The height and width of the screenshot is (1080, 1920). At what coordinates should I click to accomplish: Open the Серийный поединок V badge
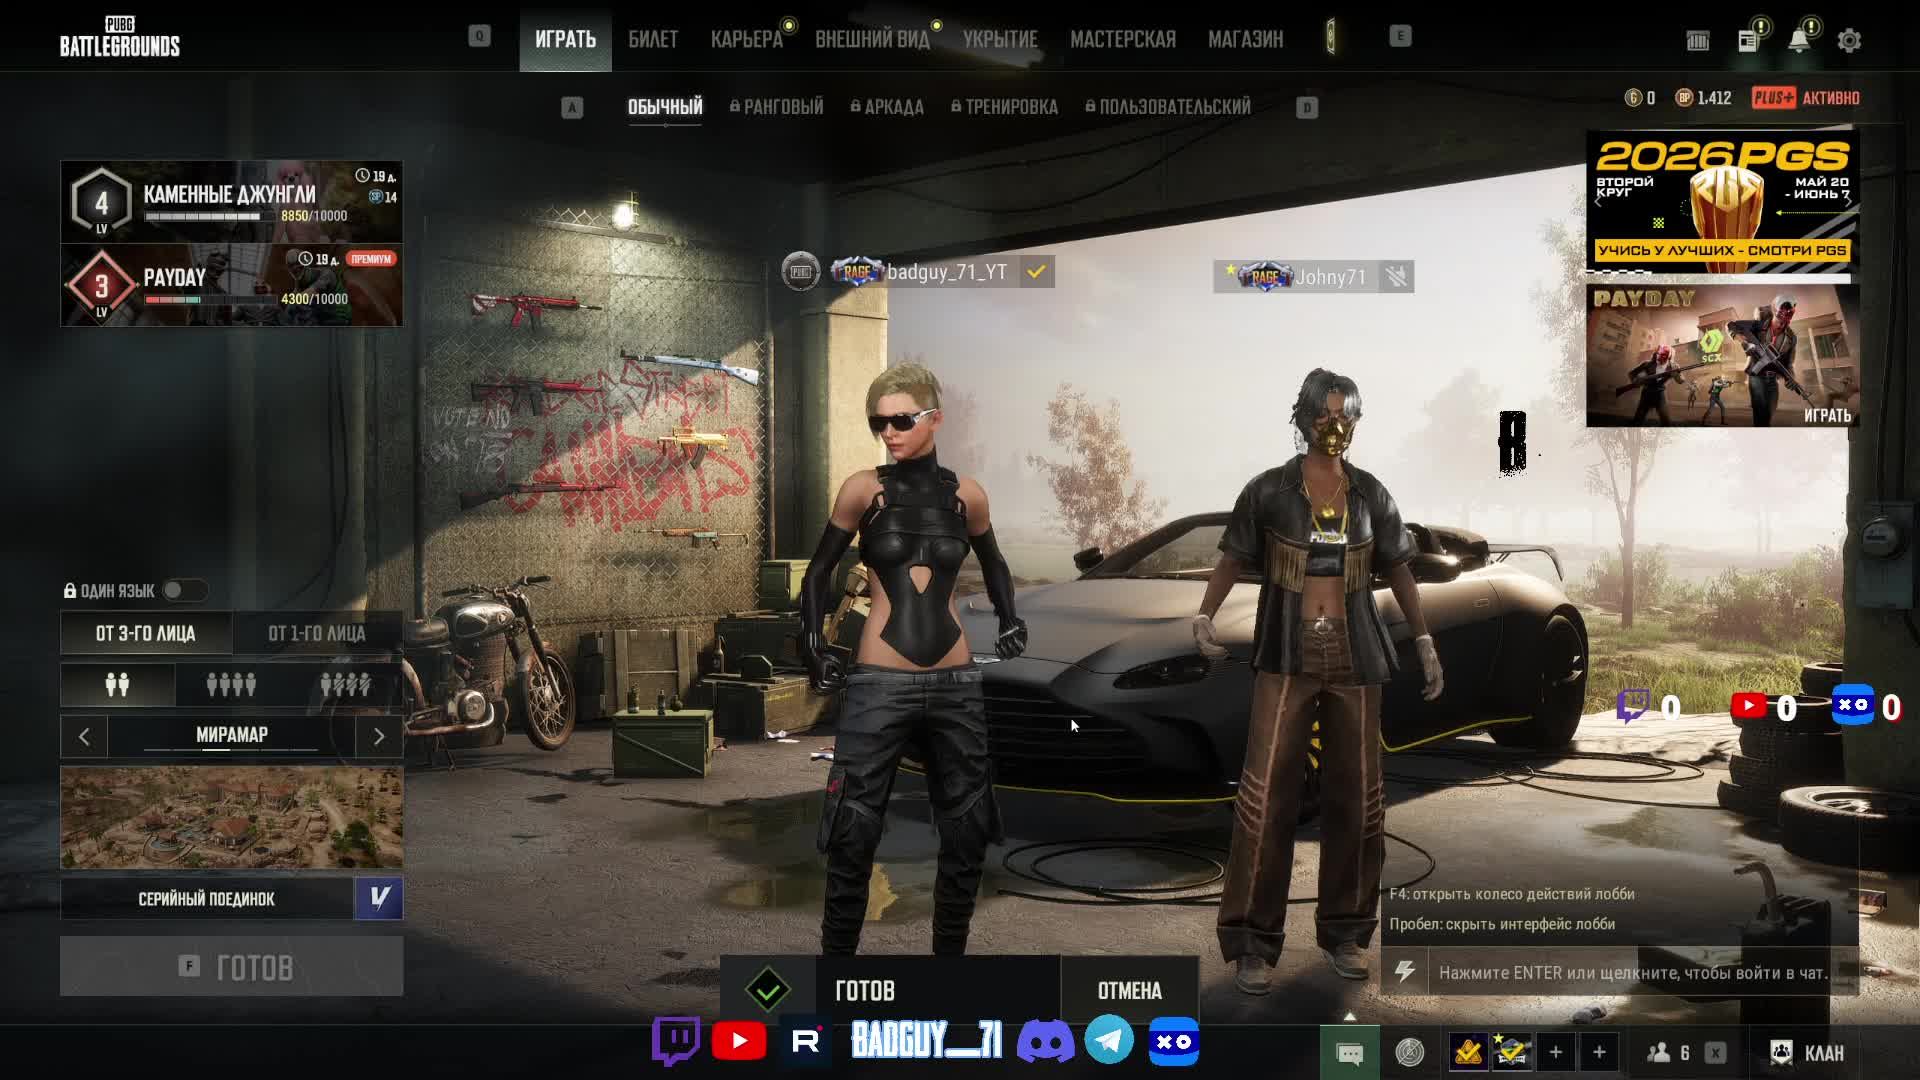(379, 898)
